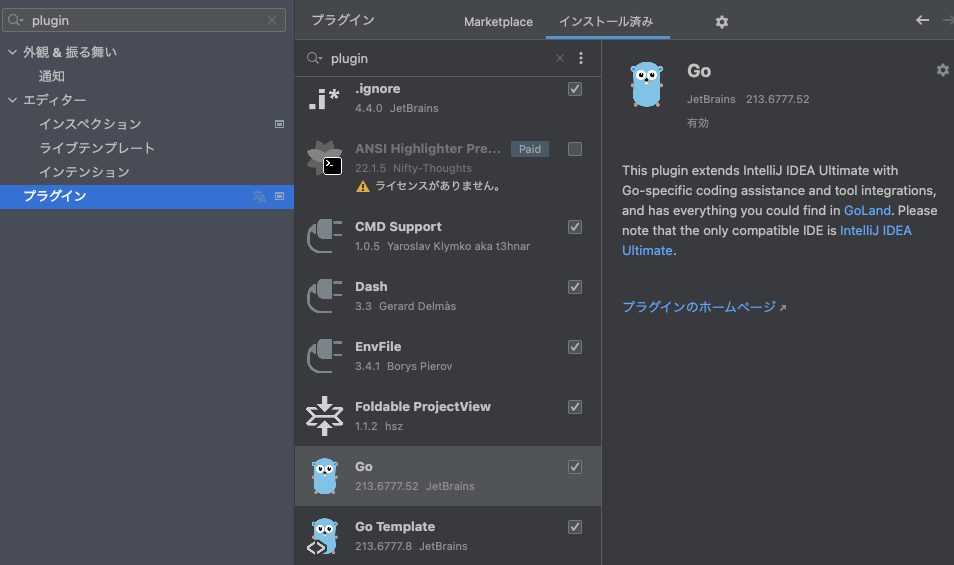The height and width of the screenshot is (565, 954).
Task: Click the ANSI Highlighter plugin icon
Action: click(x=324, y=158)
